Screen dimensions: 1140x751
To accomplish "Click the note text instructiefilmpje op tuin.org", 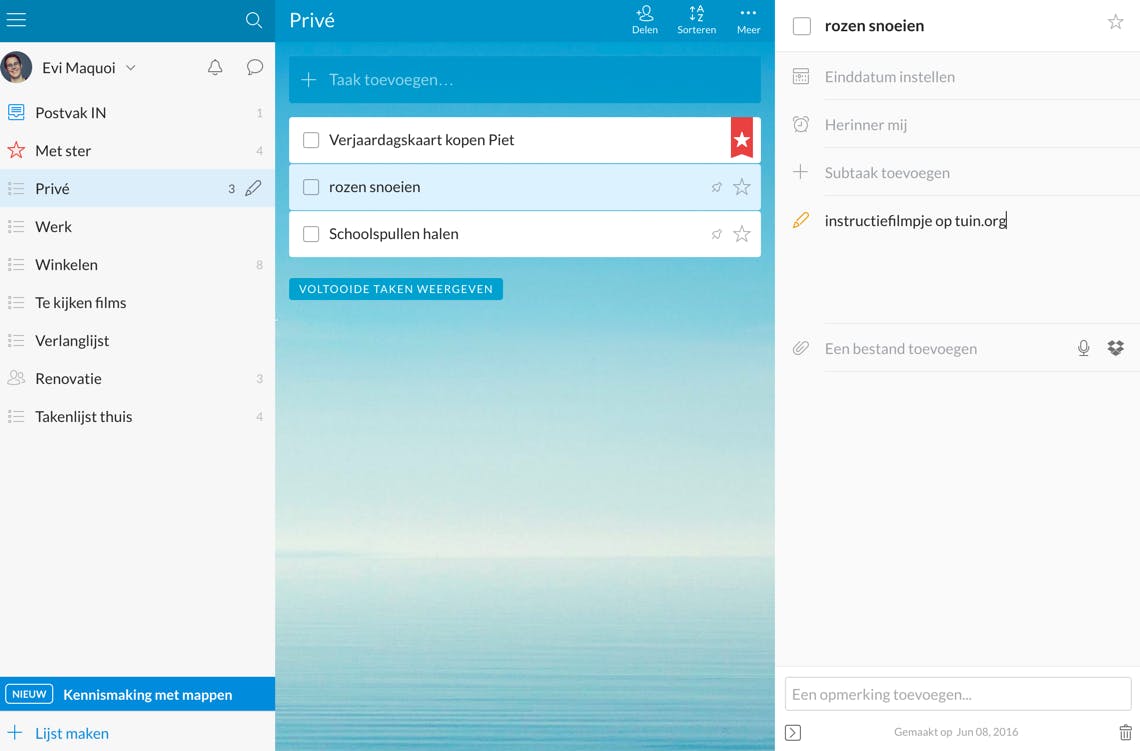I will click(x=915, y=220).
